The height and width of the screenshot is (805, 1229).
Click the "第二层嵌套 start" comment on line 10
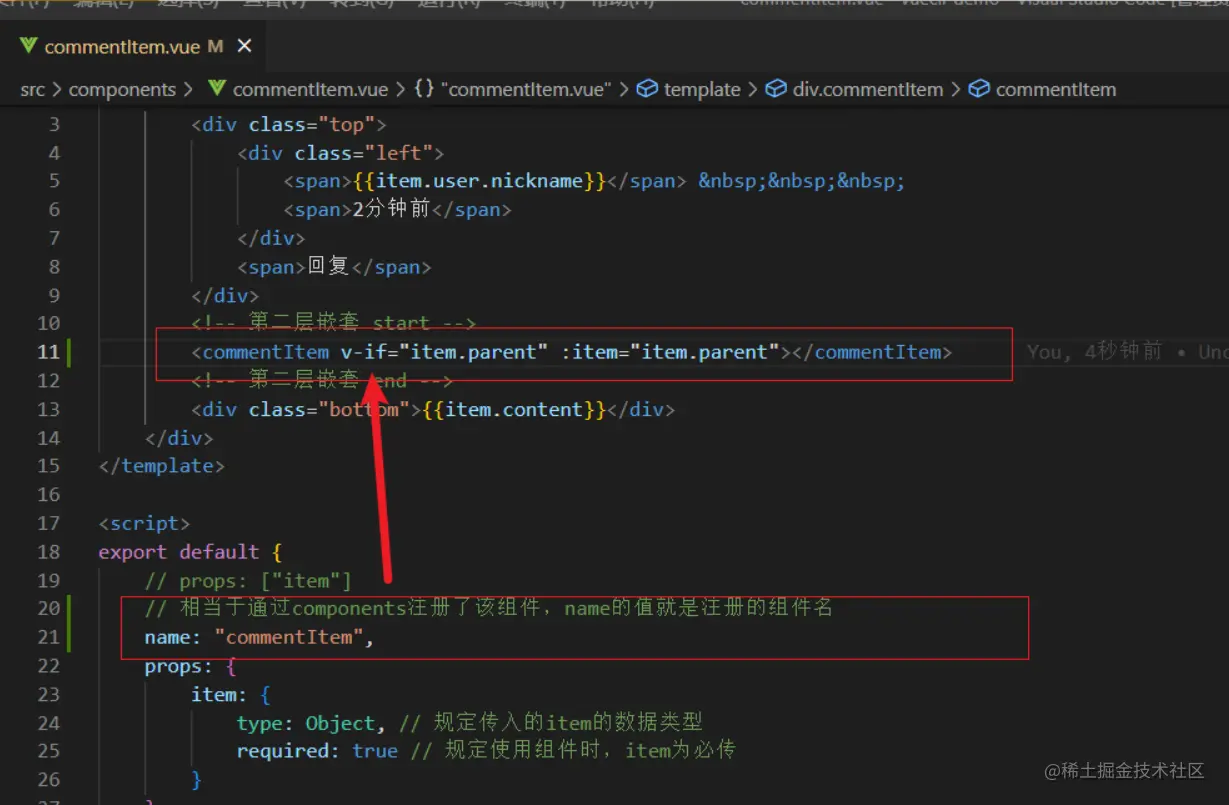(x=334, y=324)
